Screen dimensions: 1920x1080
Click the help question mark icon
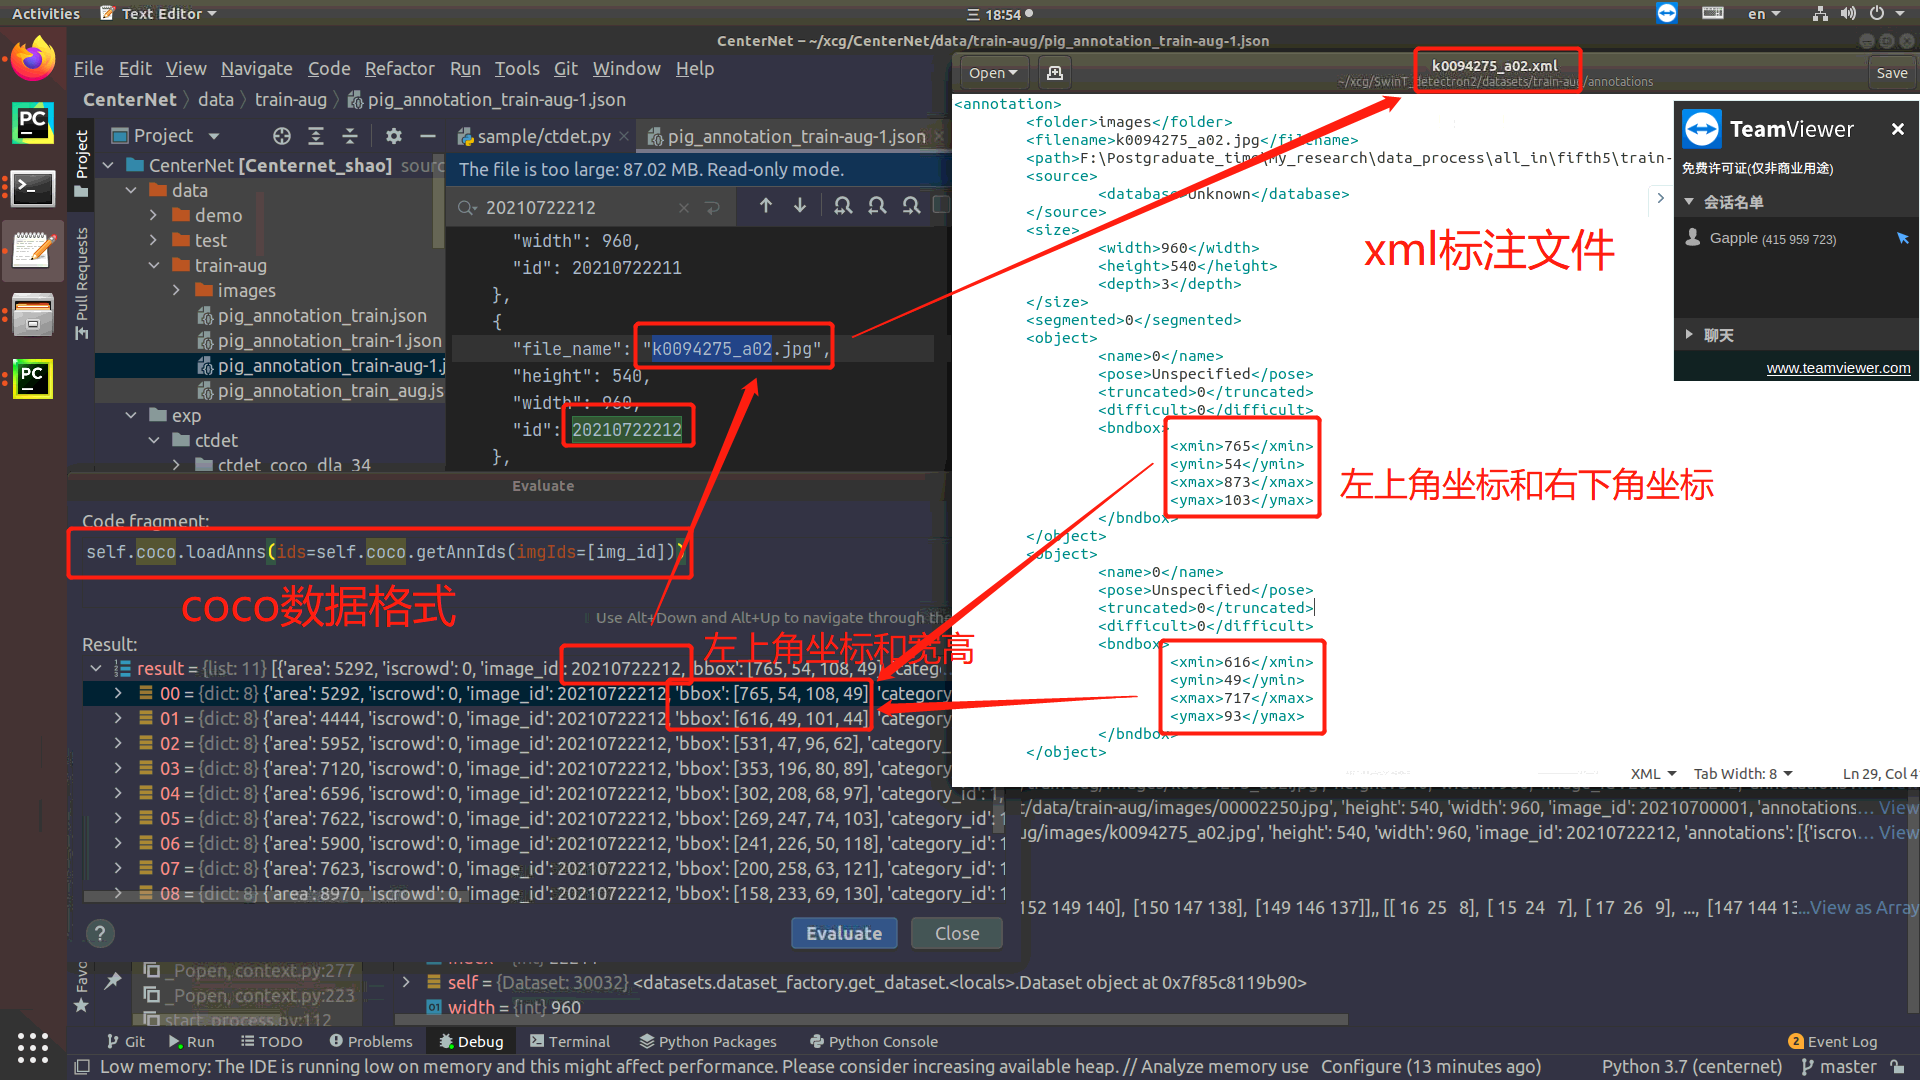(99, 933)
